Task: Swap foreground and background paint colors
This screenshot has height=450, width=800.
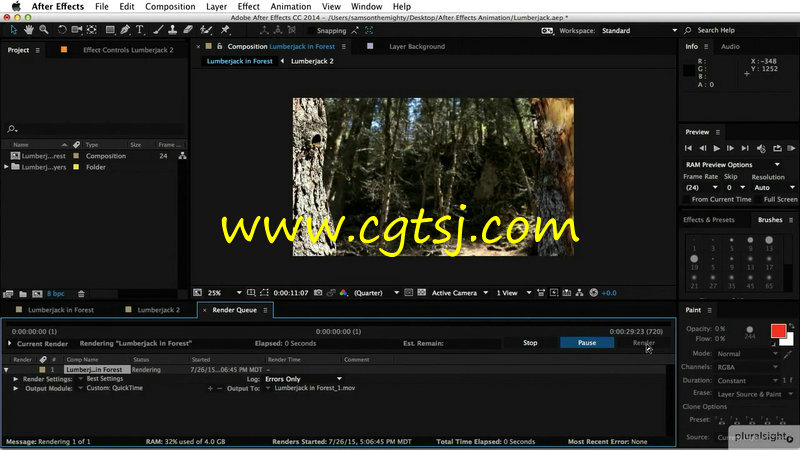Action: click(x=791, y=326)
